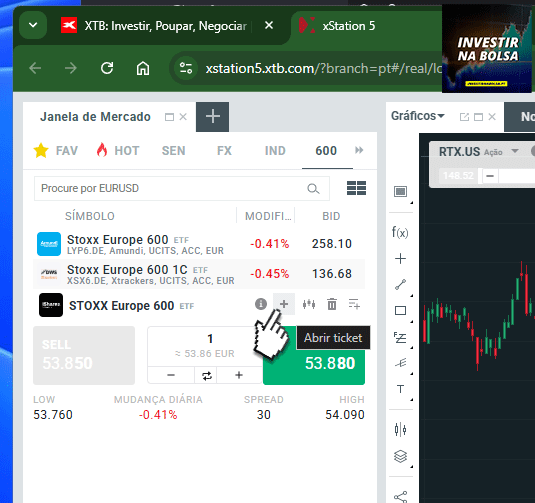Click browser back arrow
Screen dimensions: 535x503
pos(35,68)
